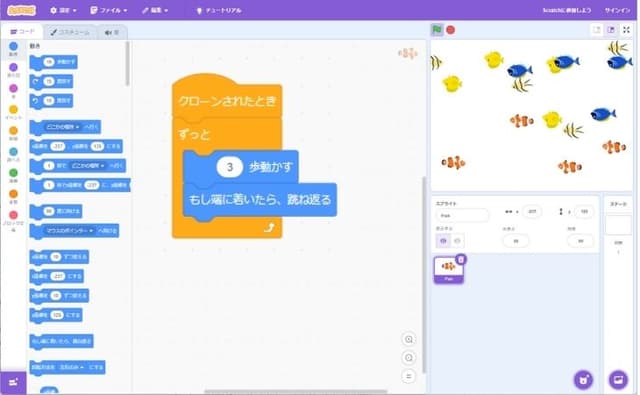
Task: Click the turn clockwise 15 degrees block
Action: (x=51, y=82)
